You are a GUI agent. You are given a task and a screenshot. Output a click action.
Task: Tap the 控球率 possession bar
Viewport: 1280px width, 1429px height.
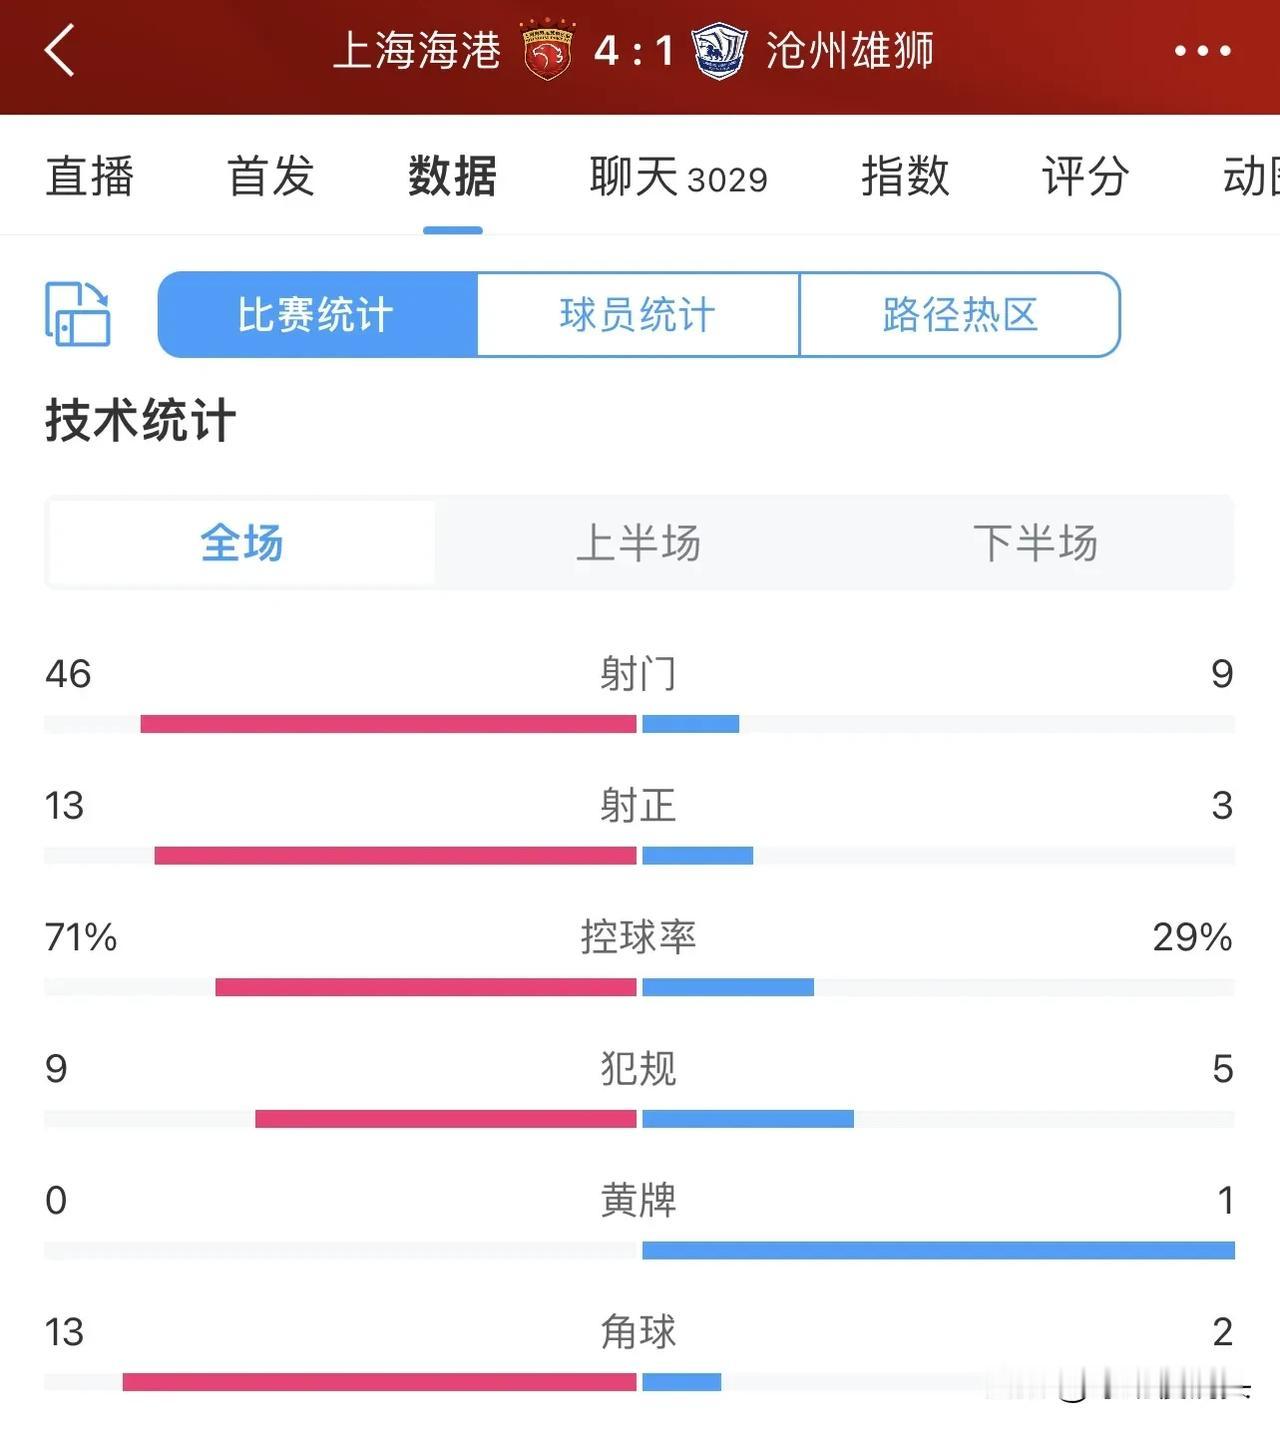tap(639, 987)
